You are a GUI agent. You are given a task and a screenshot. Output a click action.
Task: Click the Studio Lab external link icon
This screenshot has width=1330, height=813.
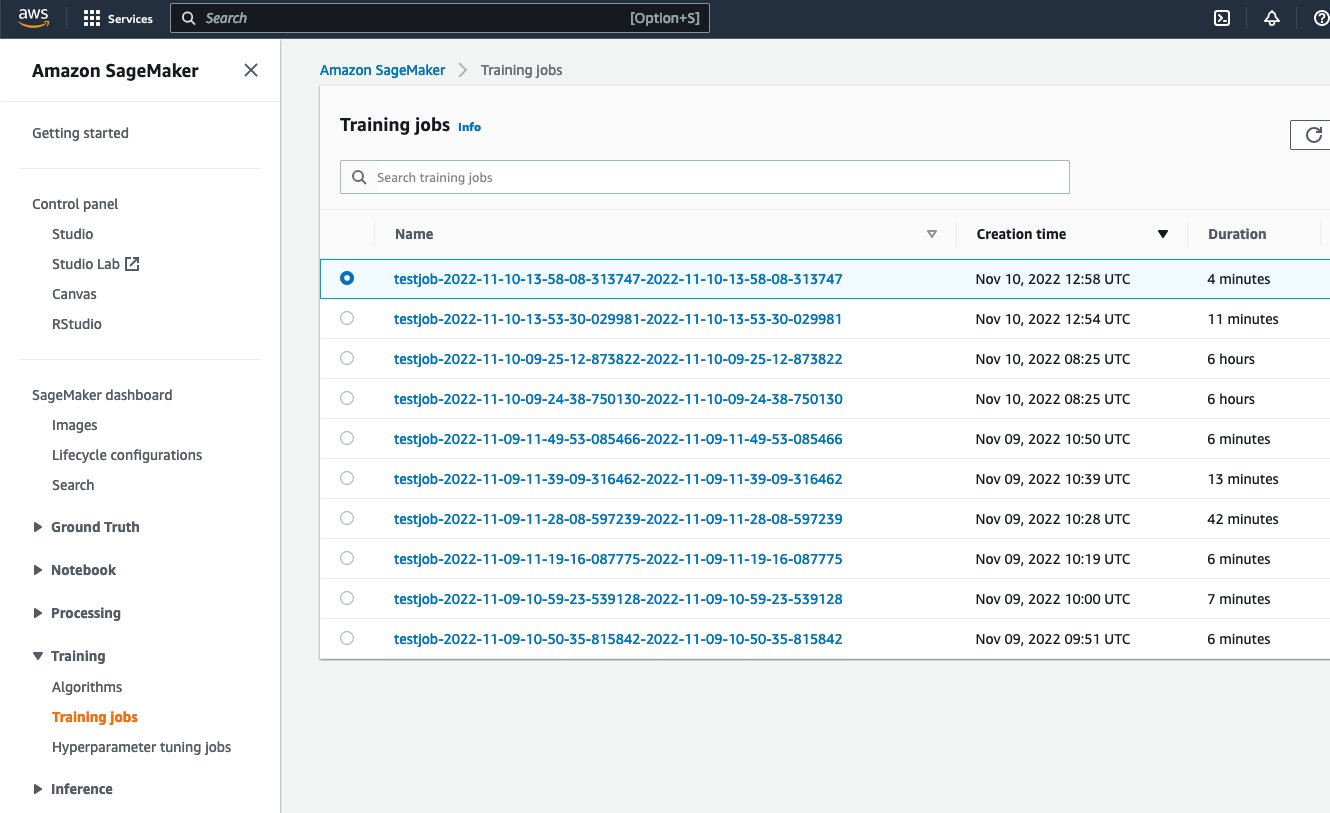coord(132,264)
